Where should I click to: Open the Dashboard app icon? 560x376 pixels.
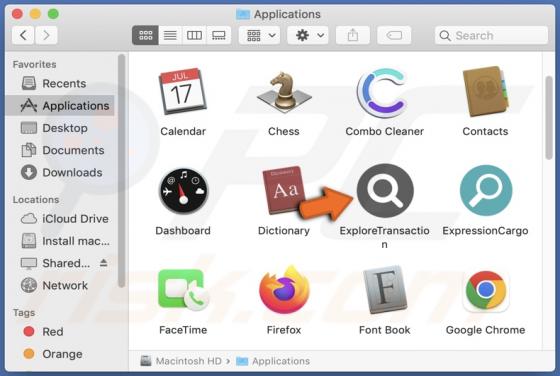(183, 191)
